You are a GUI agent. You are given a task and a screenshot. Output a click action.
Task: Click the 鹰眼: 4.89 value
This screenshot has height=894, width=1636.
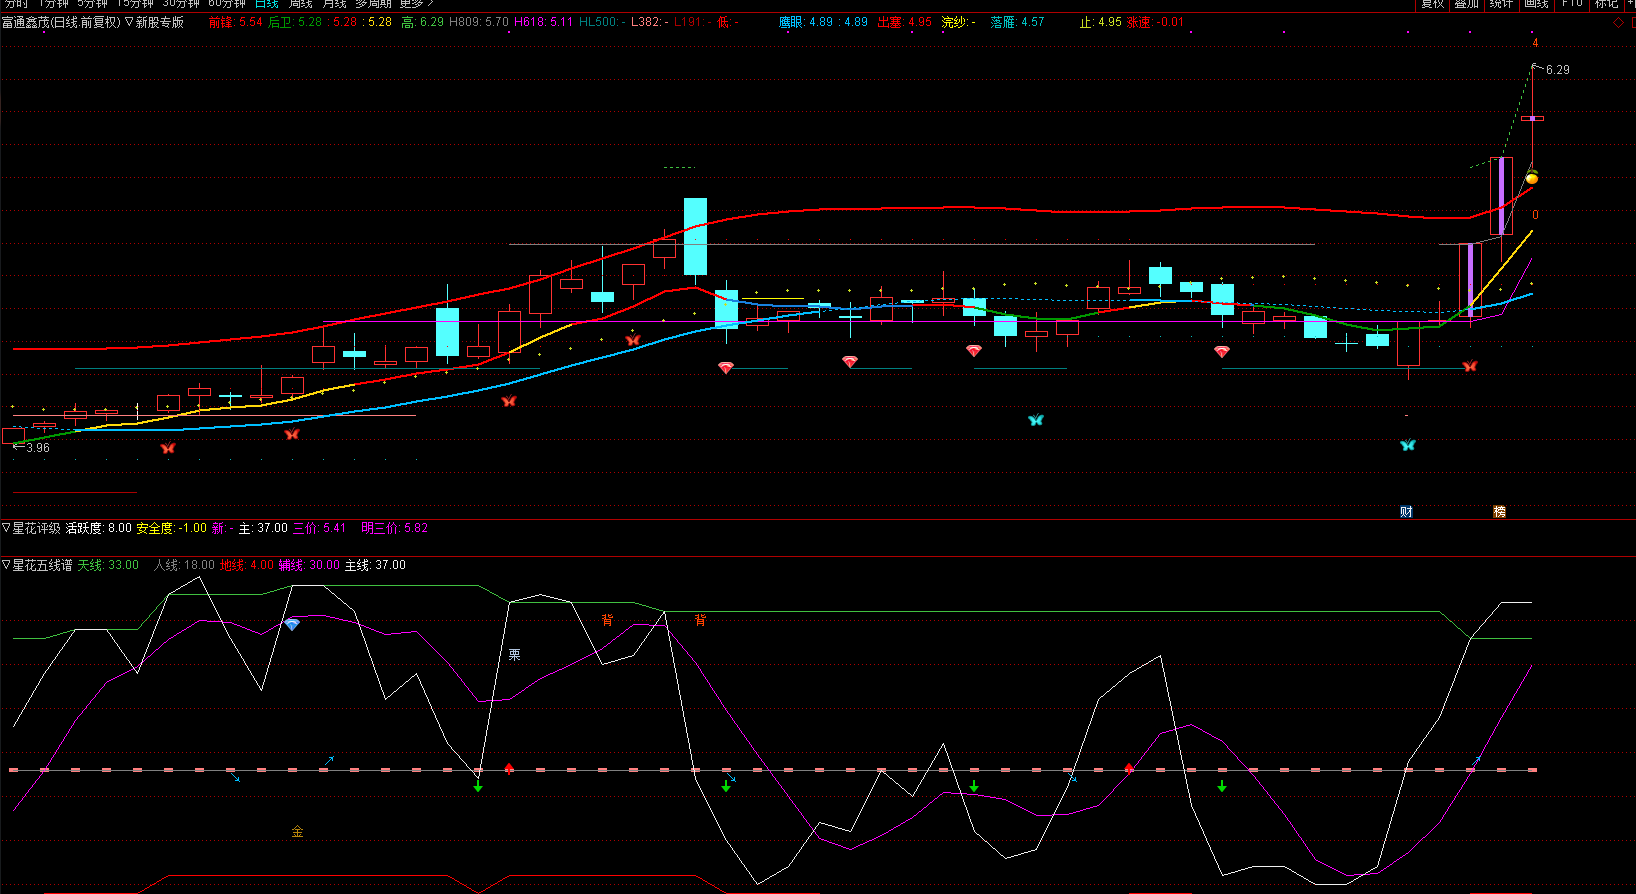click(805, 22)
